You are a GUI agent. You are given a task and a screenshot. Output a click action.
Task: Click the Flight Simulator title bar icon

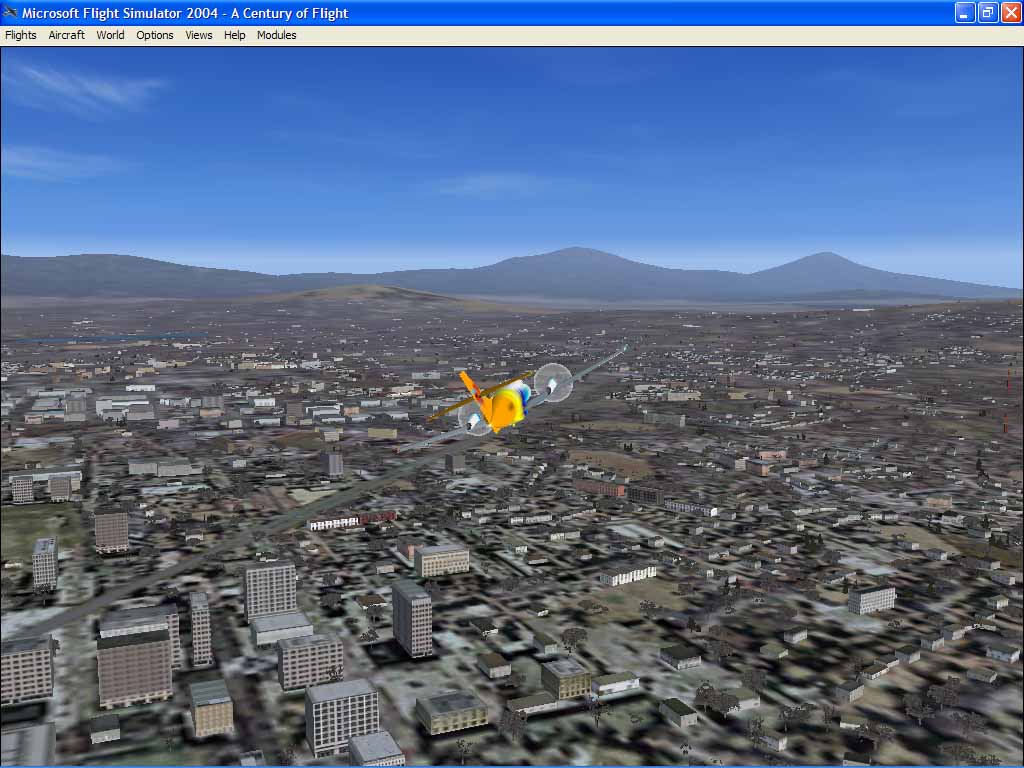coord(10,12)
